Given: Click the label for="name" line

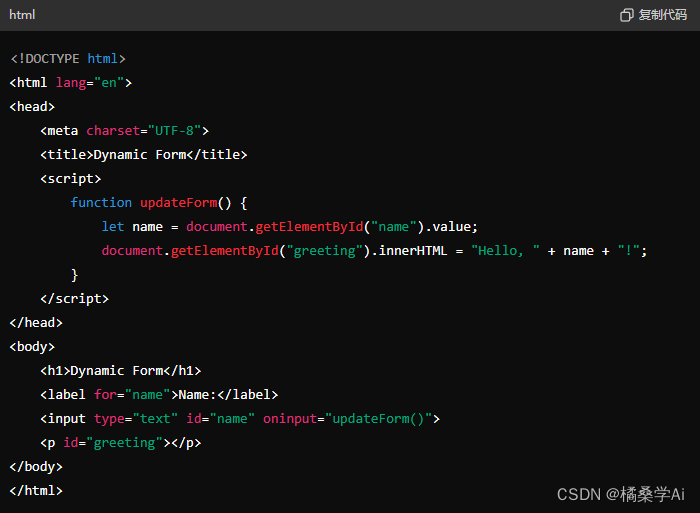Looking at the screenshot, I should [159, 395].
